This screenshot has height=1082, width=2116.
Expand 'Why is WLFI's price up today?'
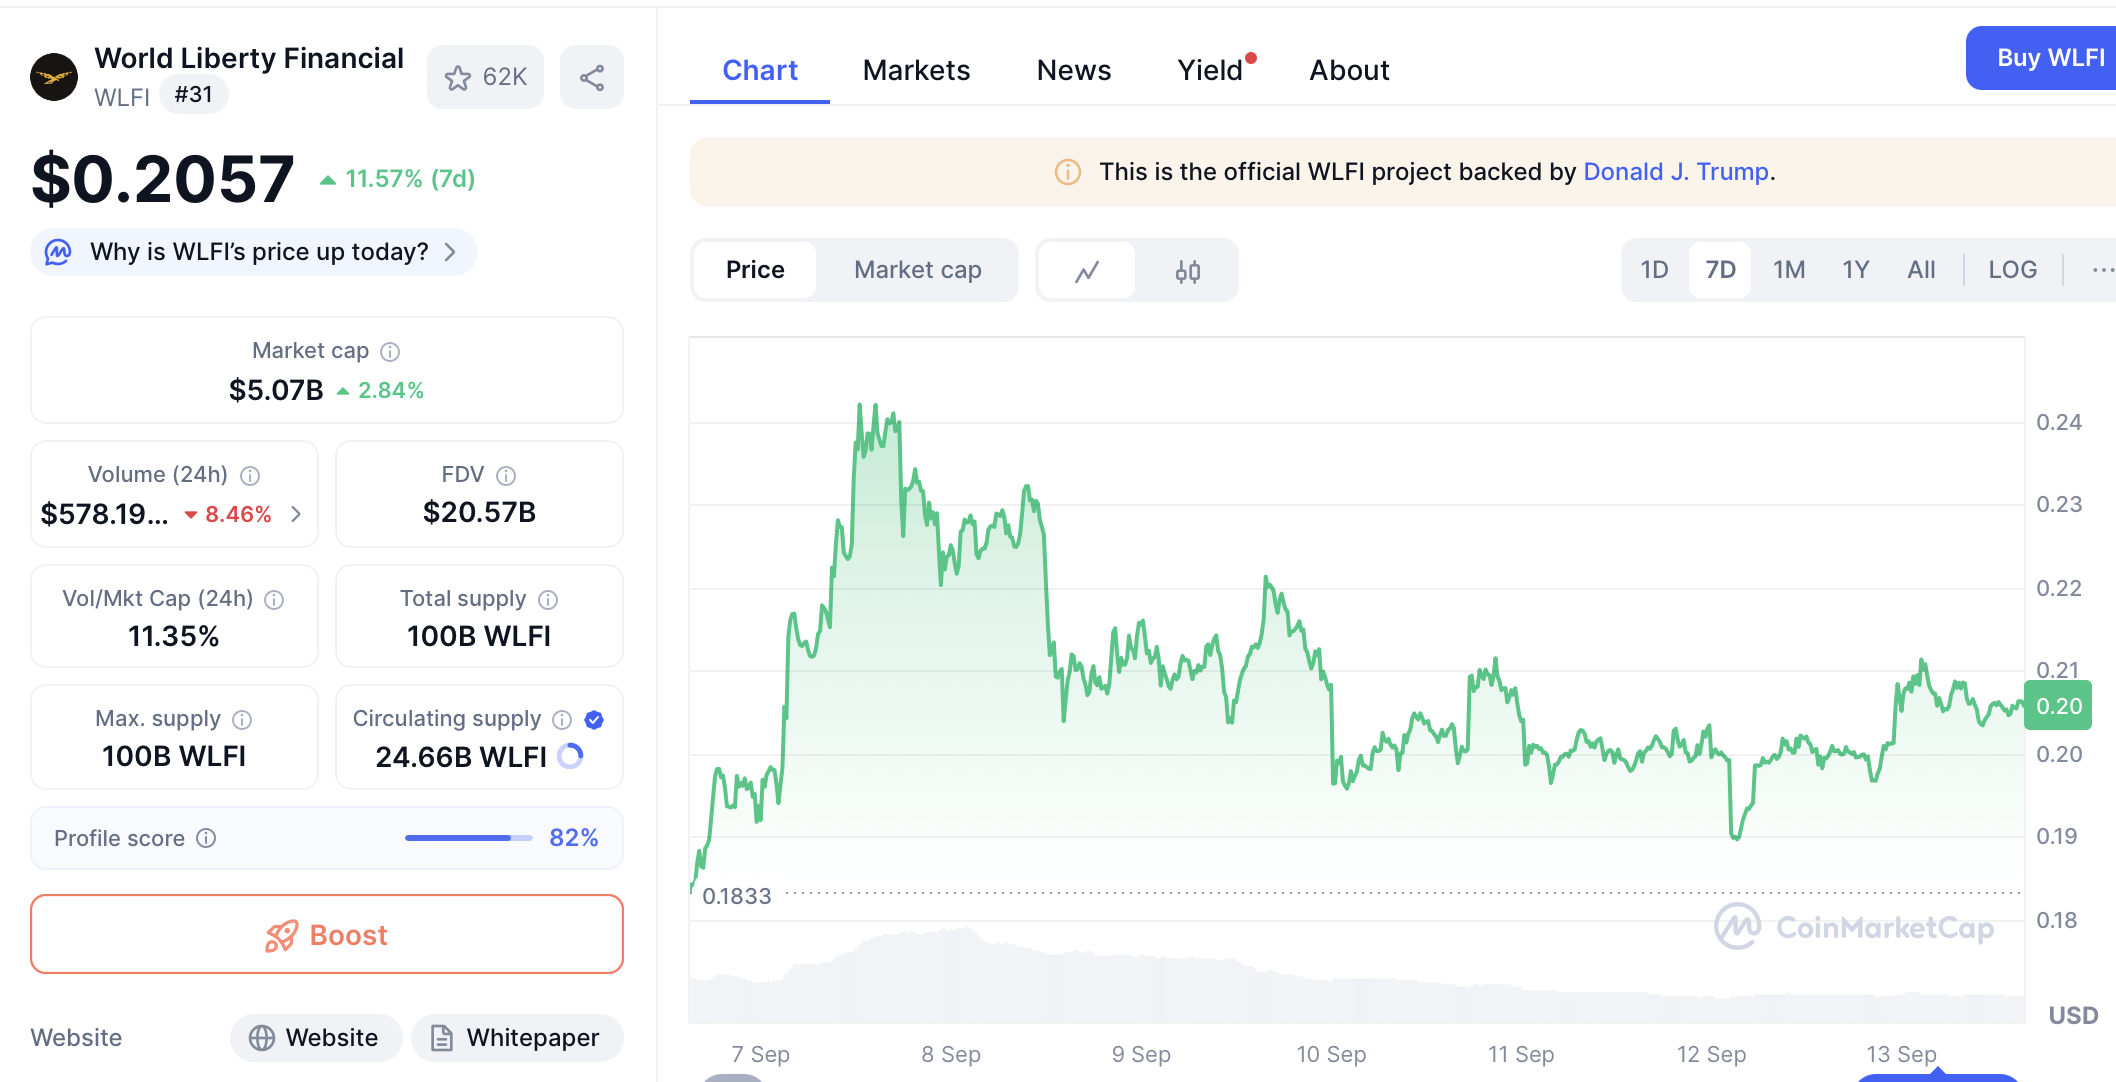pos(254,252)
